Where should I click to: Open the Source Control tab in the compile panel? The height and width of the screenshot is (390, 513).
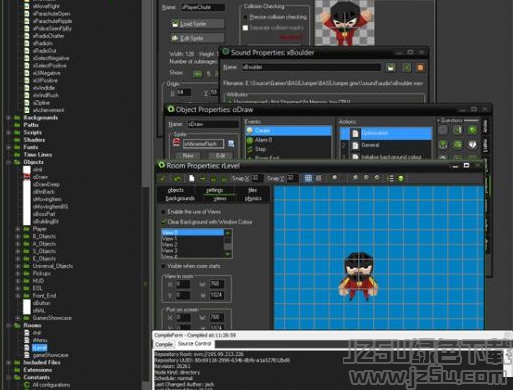click(195, 344)
